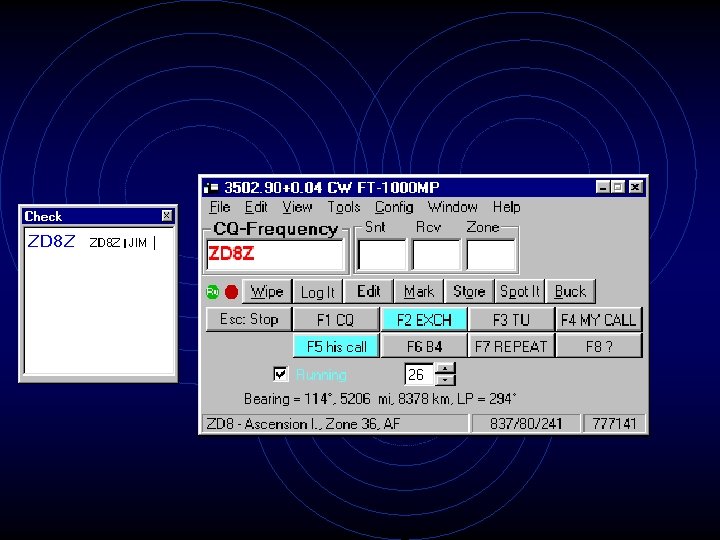Click the bold Edit button
Viewport: 720px width, 540px height.
click(x=368, y=292)
